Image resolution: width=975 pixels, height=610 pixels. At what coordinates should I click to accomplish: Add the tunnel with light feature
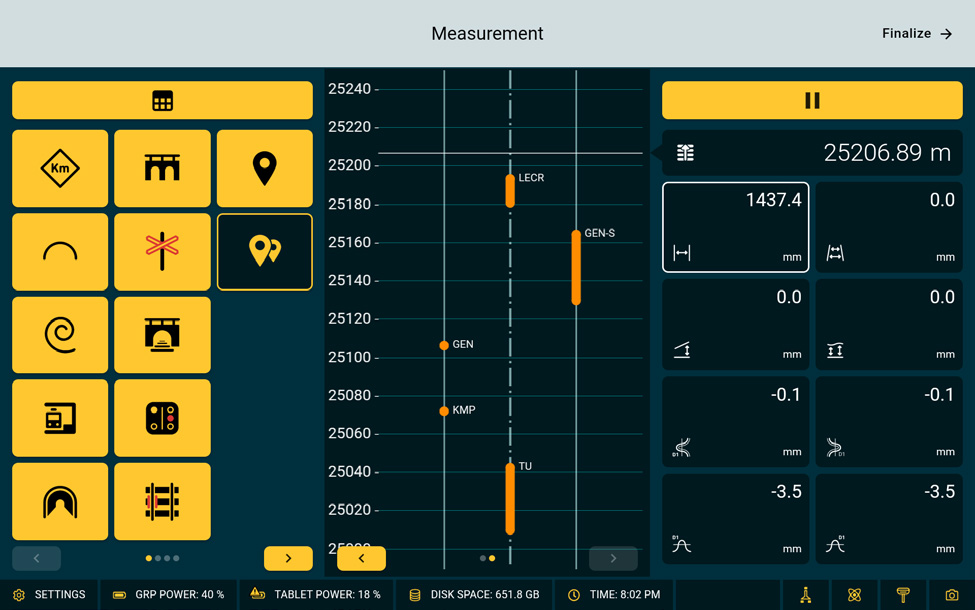click(x=162, y=335)
